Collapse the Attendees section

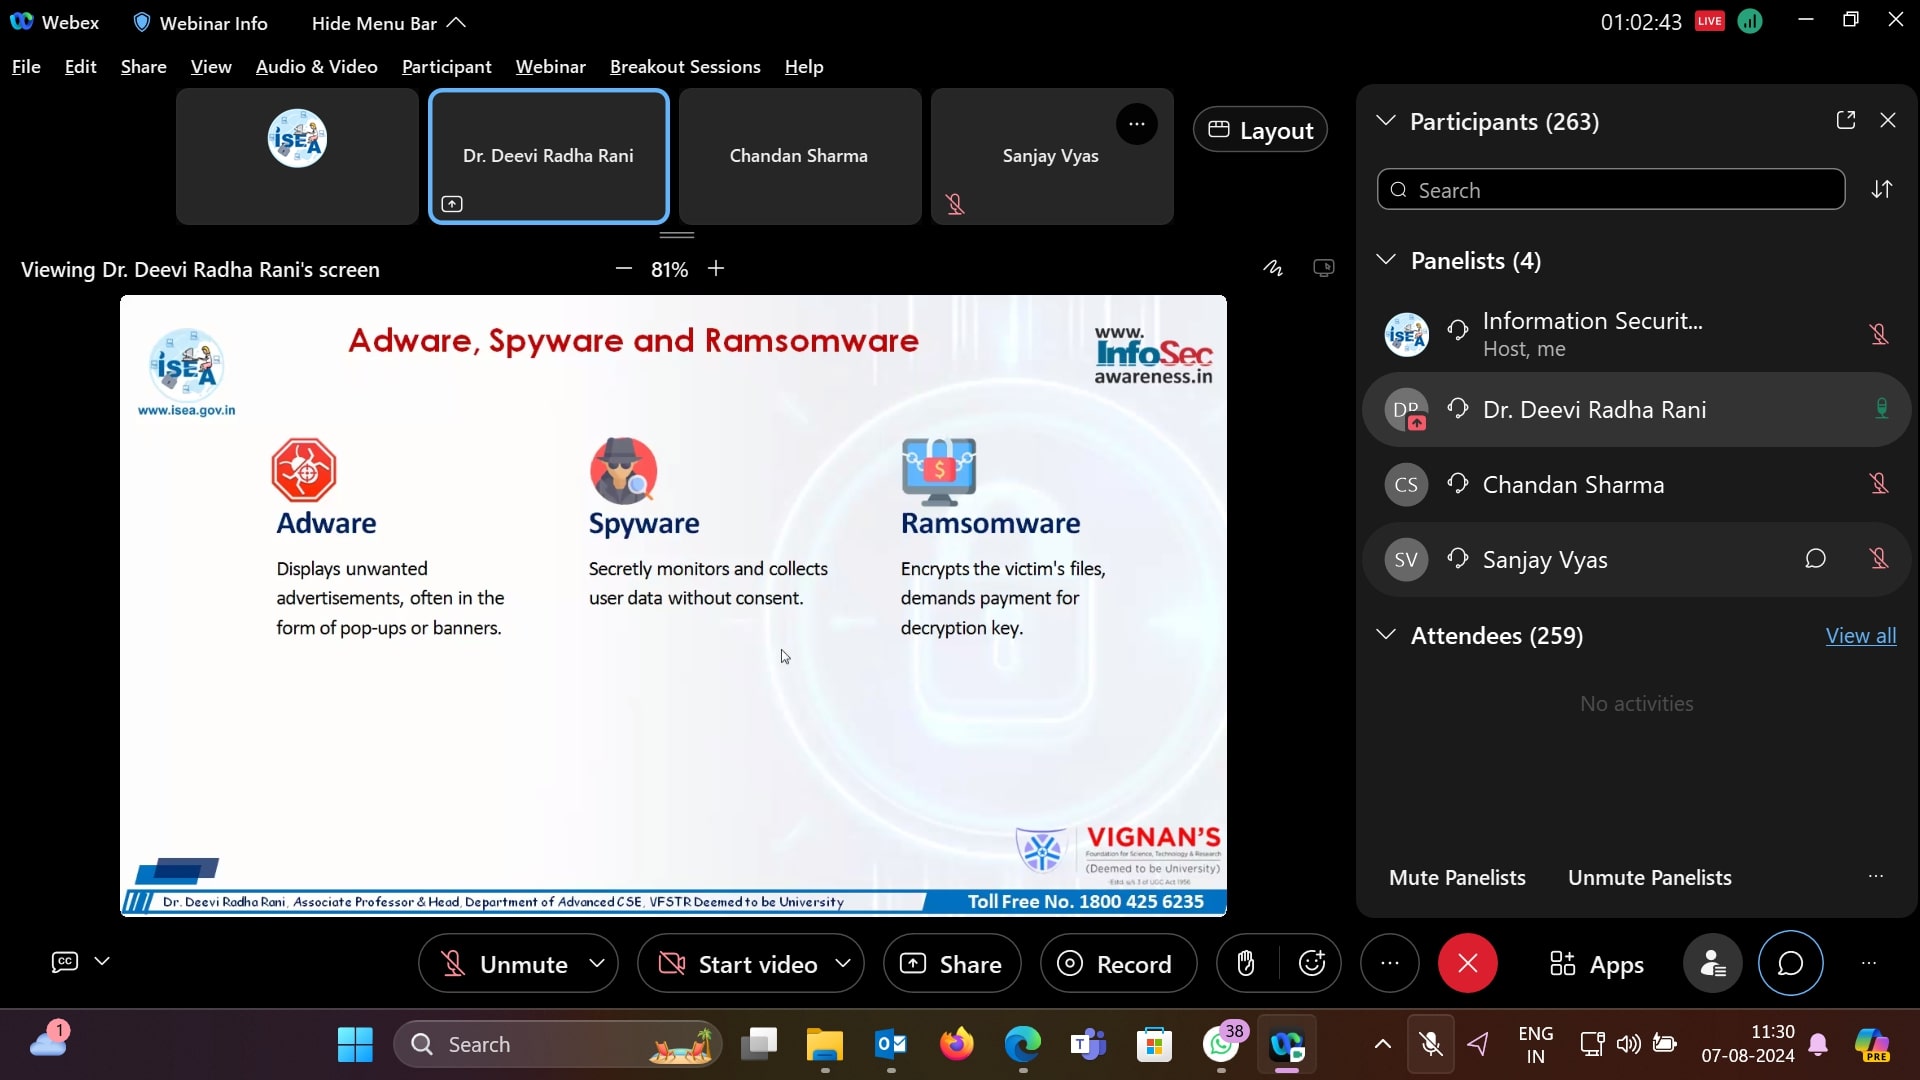coord(1386,635)
